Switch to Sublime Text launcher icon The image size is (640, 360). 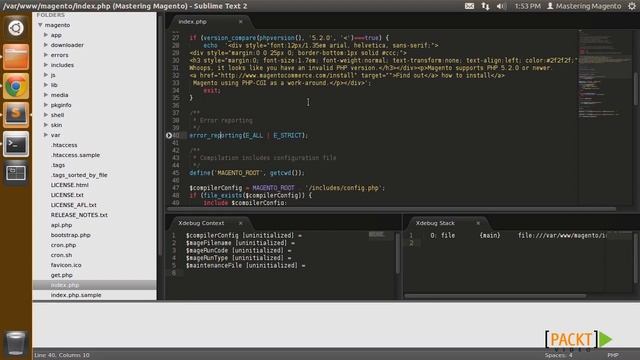[16, 114]
